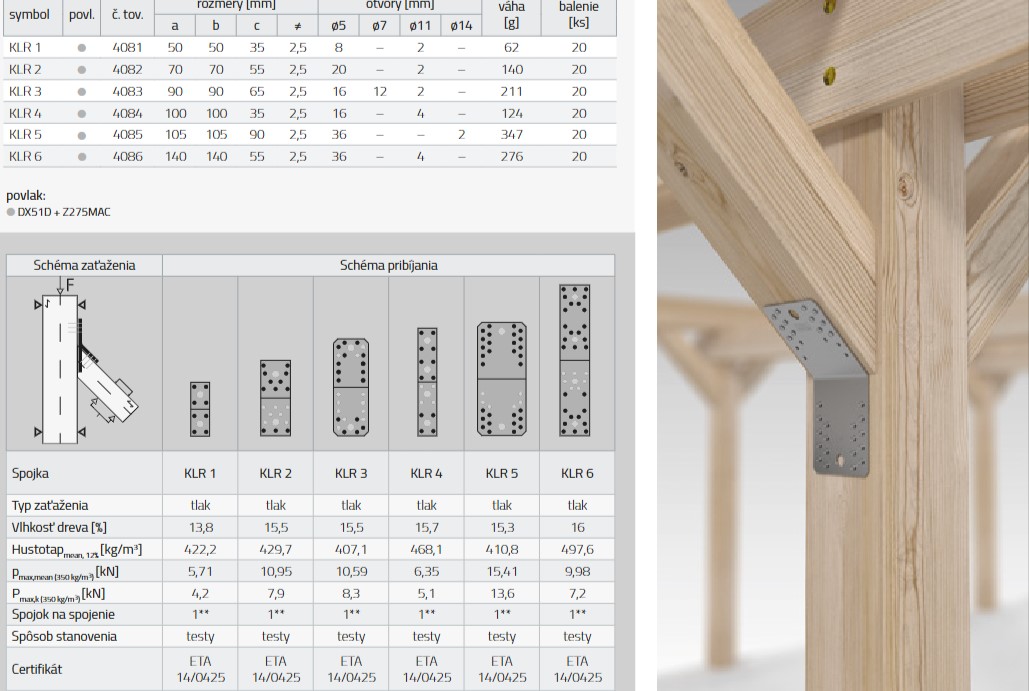Click the gray dot beside DX51D + Z275MAC
1029x691 pixels.
(11, 211)
